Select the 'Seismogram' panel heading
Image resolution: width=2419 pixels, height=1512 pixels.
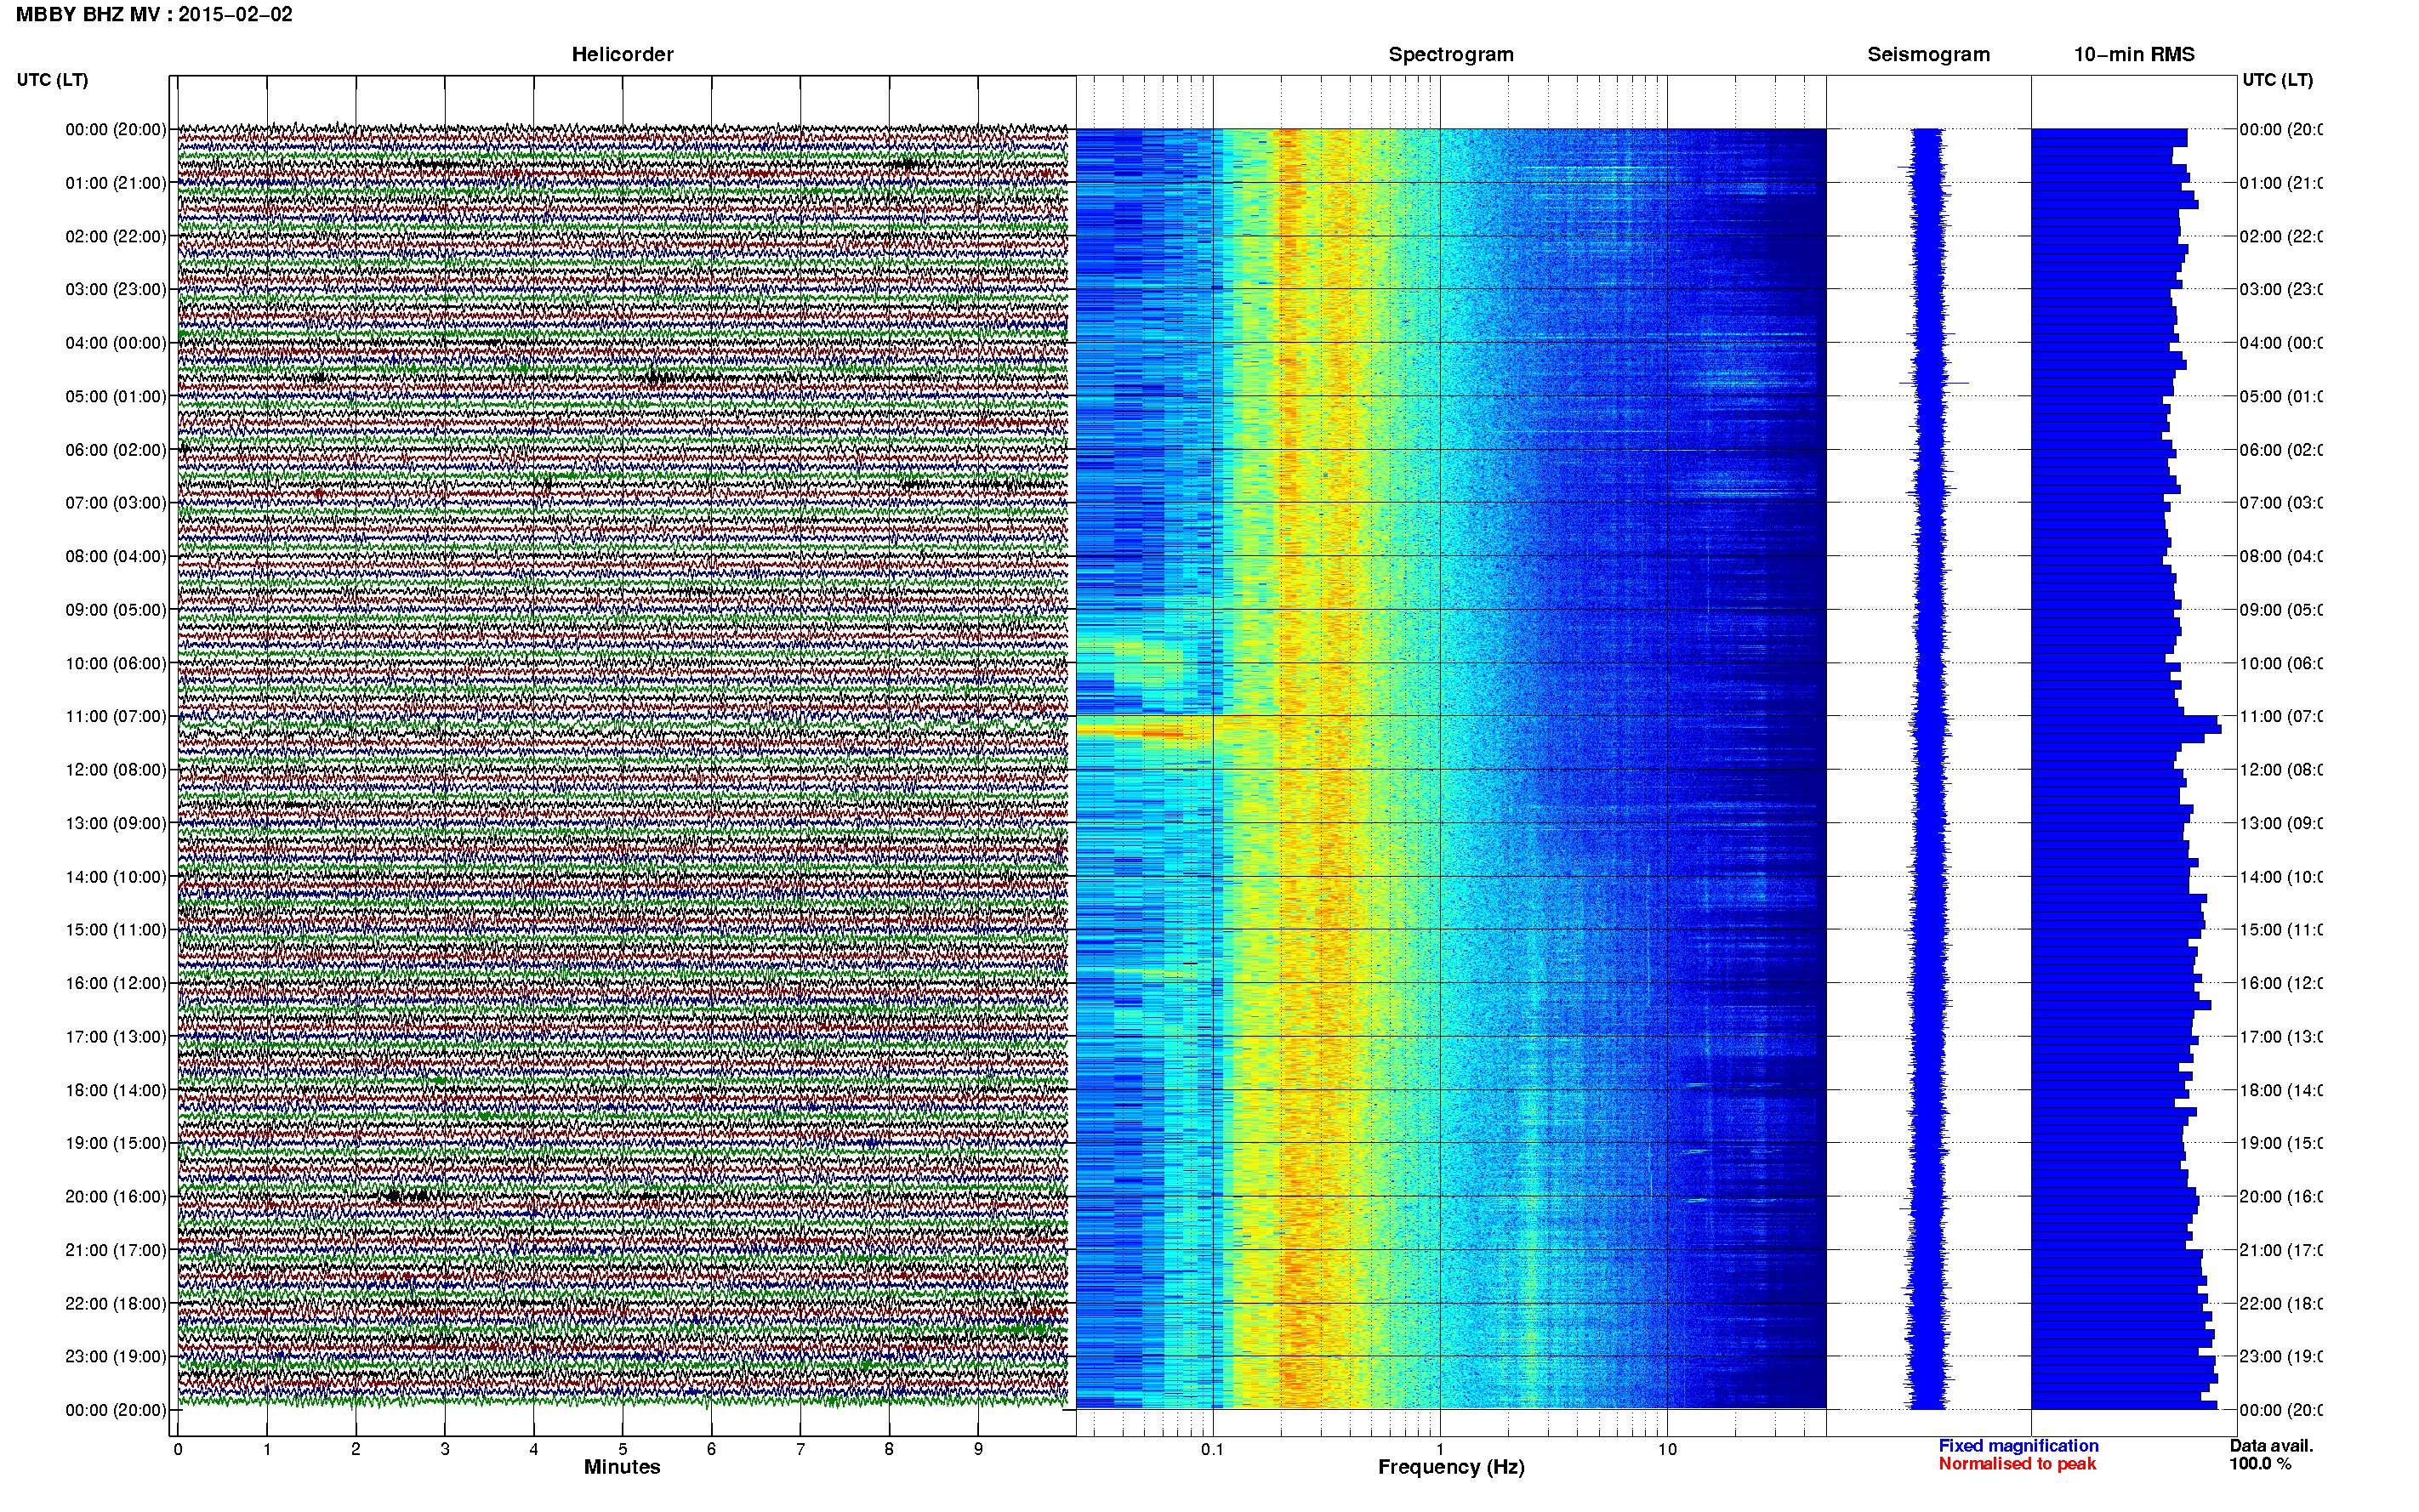(1928, 55)
